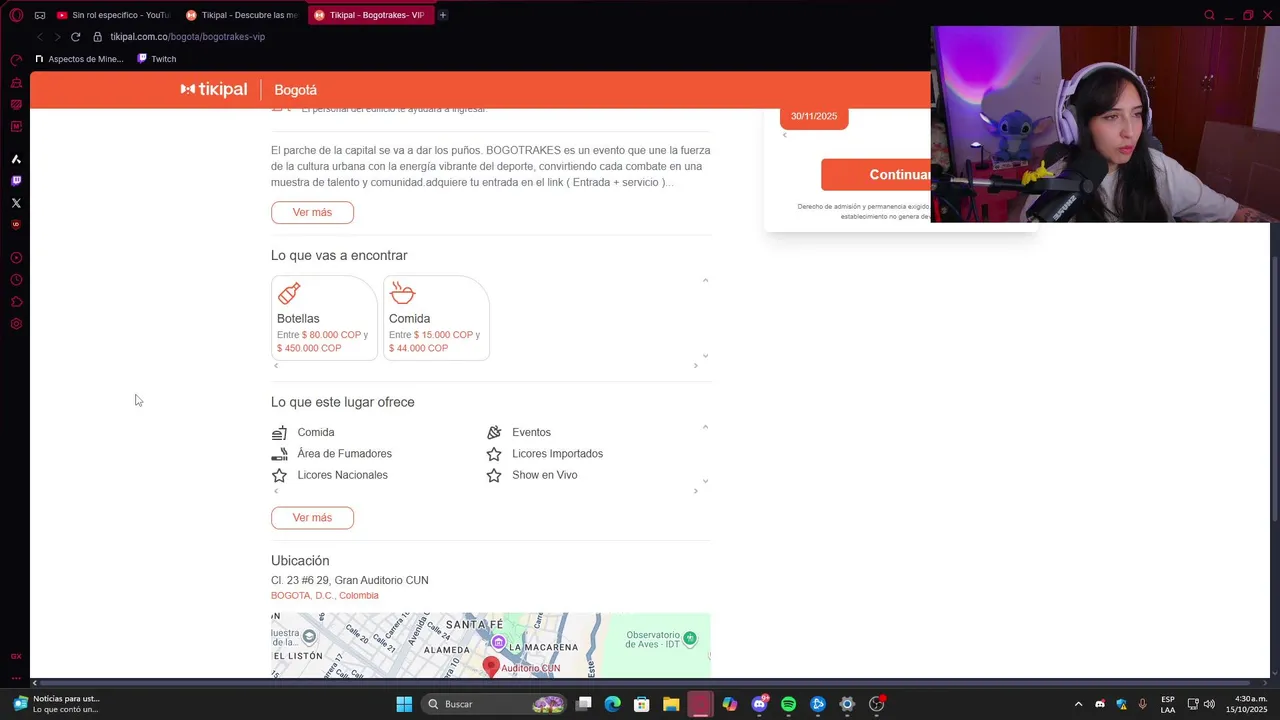Open the Noticias para ust... news widget
The height and width of the screenshot is (720, 1280).
[x=57, y=704]
